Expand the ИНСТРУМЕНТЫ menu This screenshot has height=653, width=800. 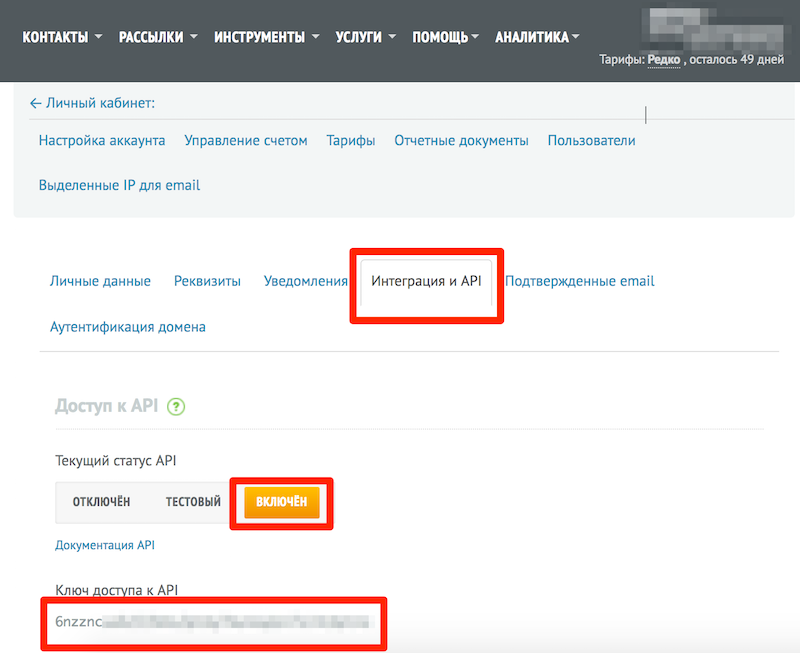pyautogui.click(x=266, y=37)
